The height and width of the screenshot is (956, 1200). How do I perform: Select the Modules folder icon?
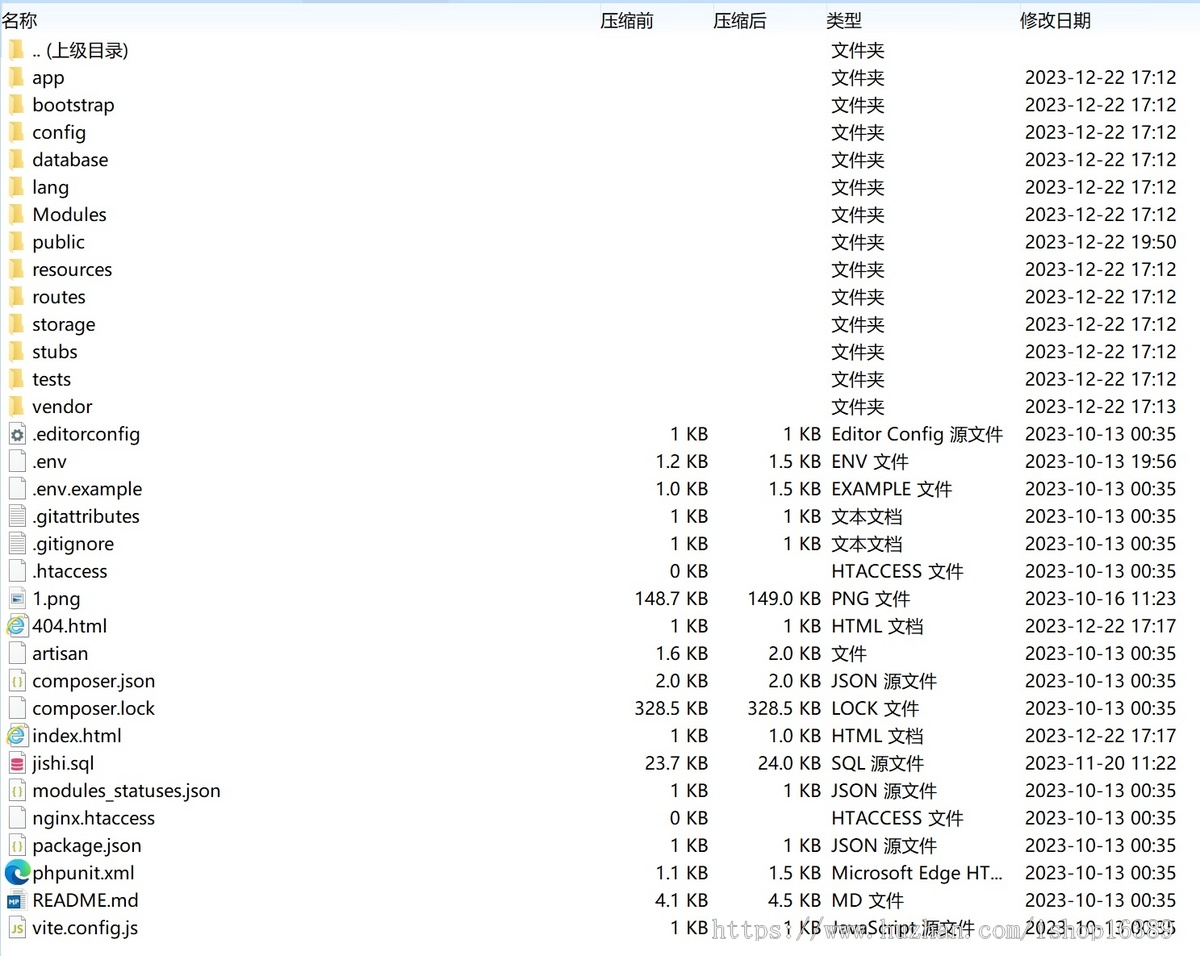click(16, 215)
